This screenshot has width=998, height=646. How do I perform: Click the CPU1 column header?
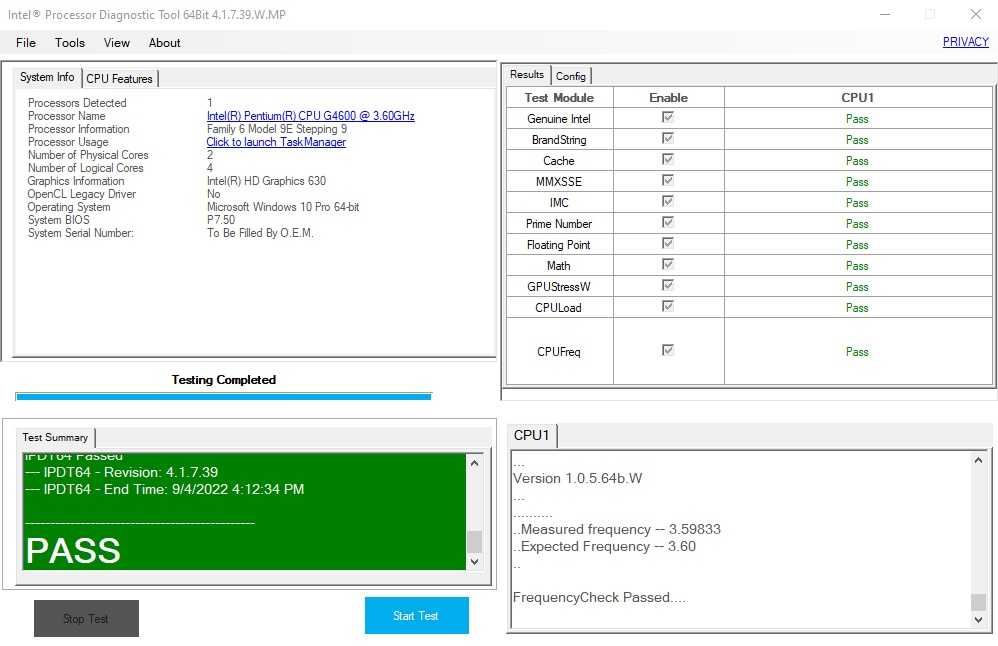[858, 97]
